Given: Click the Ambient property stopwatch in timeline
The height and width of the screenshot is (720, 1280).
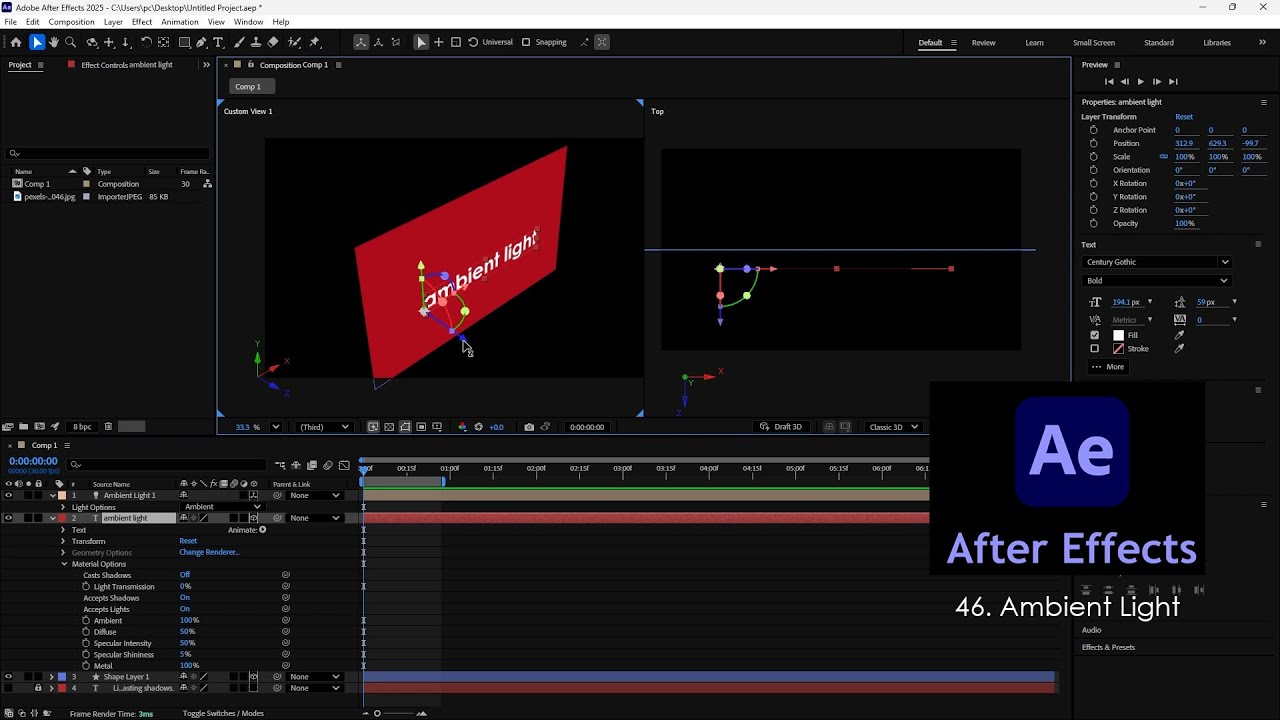Looking at the screenshot, I should click(86, 621).
